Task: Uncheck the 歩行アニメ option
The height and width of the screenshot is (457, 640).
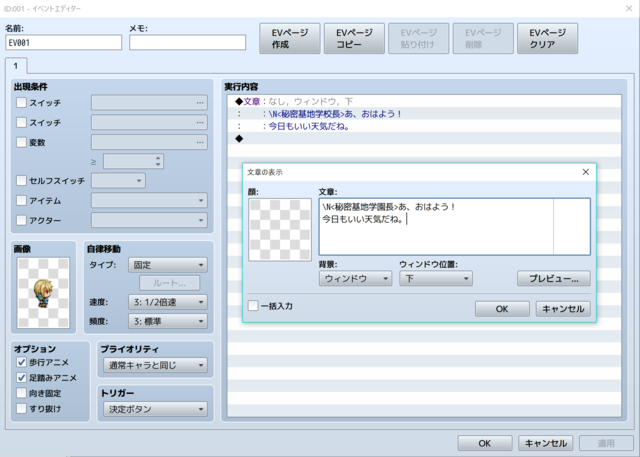Action: coord(21,362)
